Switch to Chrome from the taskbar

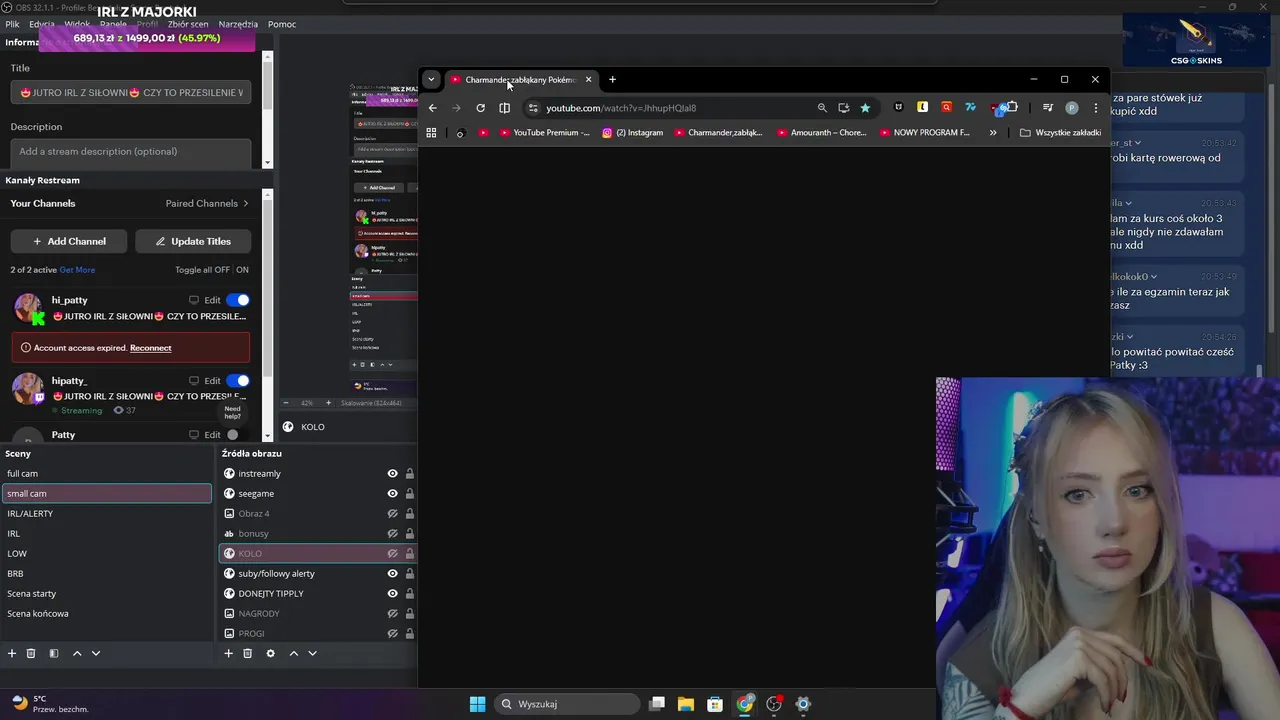point(745,704)
